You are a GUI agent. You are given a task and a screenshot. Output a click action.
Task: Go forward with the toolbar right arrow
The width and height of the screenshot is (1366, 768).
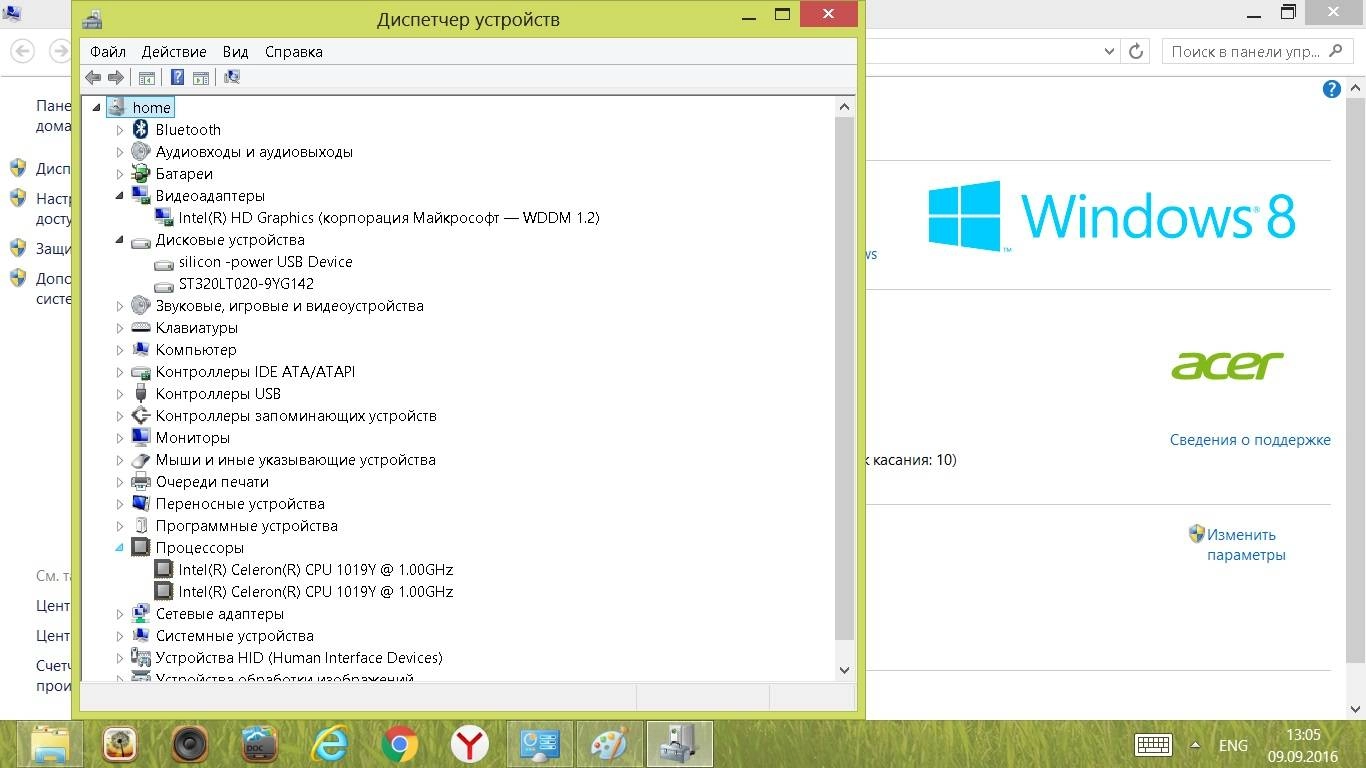[116, 77]
